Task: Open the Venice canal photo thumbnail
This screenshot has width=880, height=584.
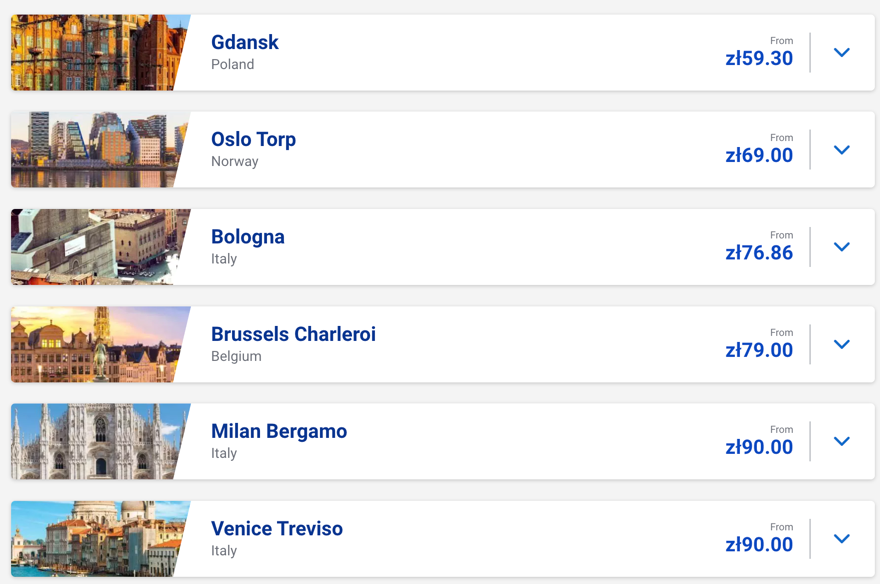Action: point(97,539)
